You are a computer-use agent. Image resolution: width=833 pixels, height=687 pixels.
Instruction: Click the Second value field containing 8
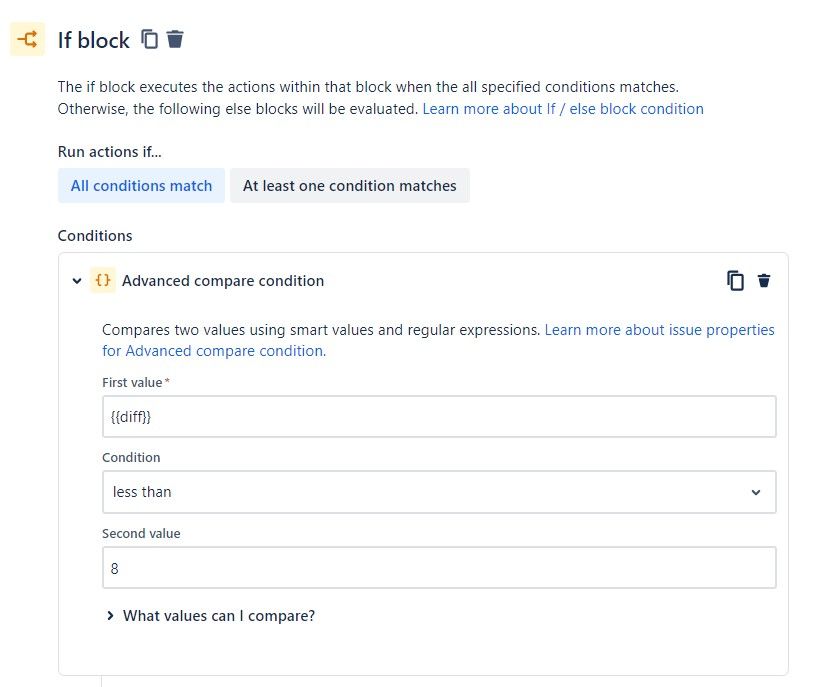(x=439, y=567)
